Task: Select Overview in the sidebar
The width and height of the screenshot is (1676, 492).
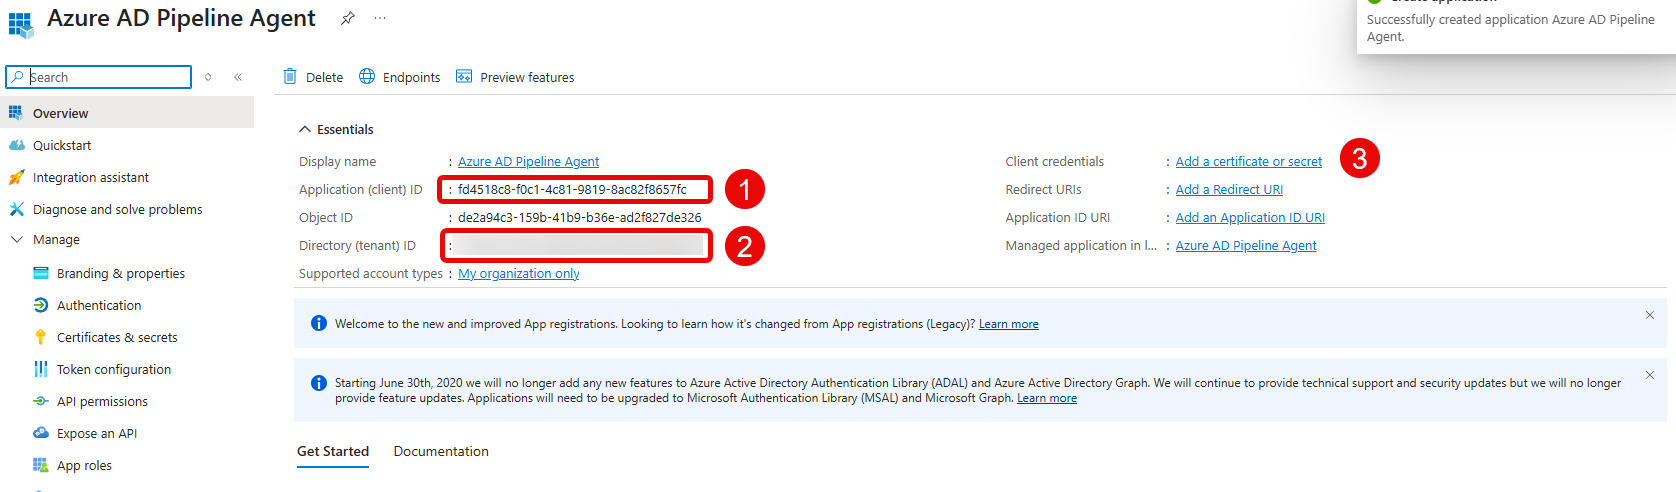Action: tap(127, 113)
